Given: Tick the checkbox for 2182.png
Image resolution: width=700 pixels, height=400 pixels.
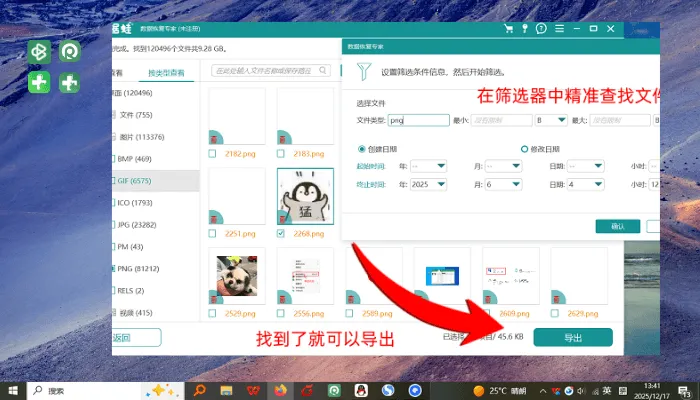Looking at the screenshot, I should (212, 154).
